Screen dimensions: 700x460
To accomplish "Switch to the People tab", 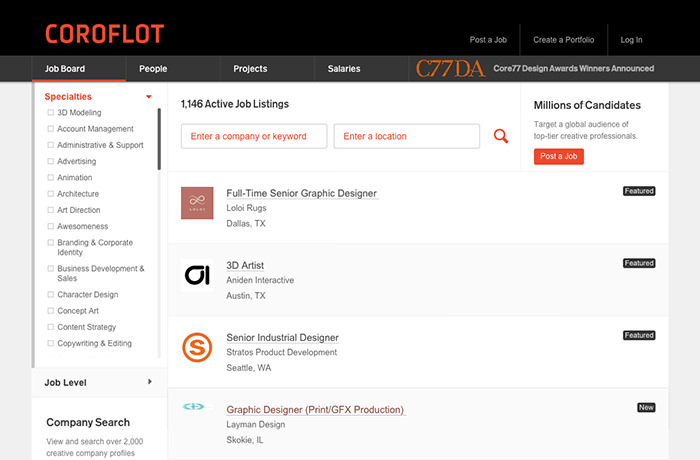I will click(153, 69).
